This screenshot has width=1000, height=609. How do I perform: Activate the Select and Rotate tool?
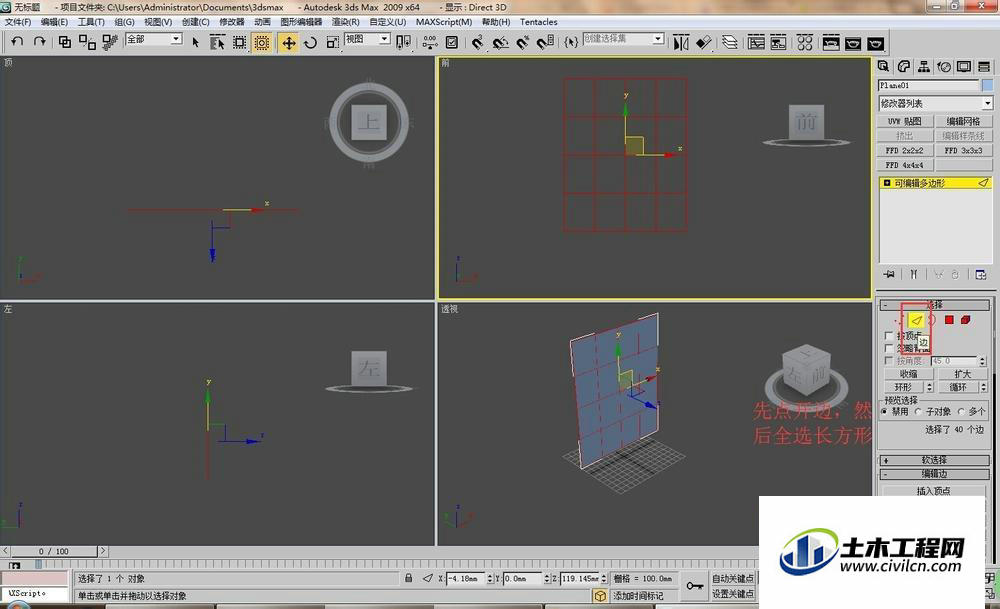click(311, 43)
